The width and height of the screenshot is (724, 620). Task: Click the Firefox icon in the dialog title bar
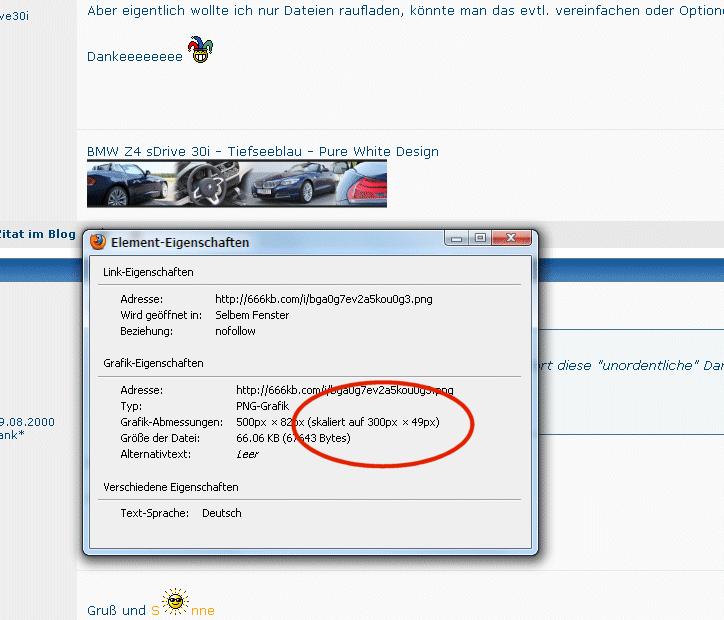pyautogui.click(x=98, y=242)
